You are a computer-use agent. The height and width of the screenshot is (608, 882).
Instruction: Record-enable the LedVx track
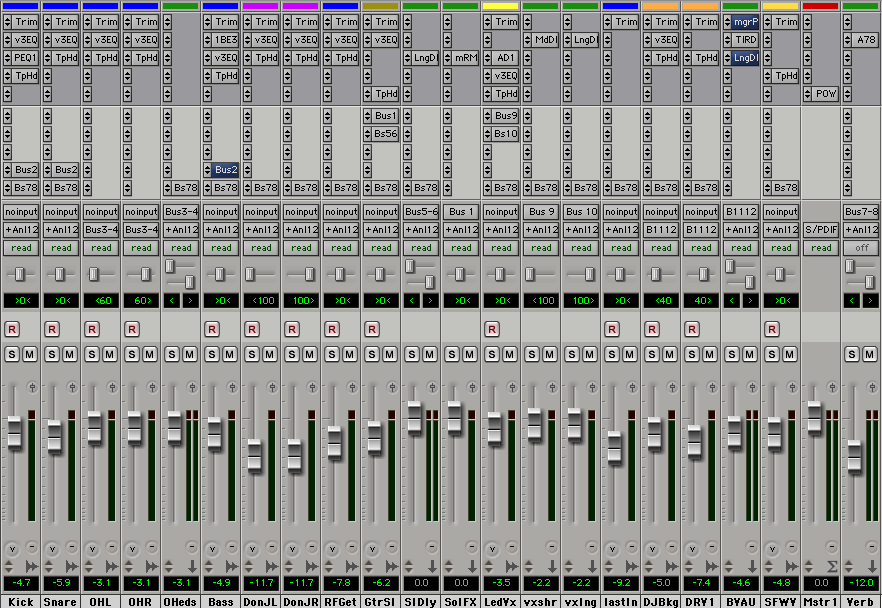(x=492, y=329)
